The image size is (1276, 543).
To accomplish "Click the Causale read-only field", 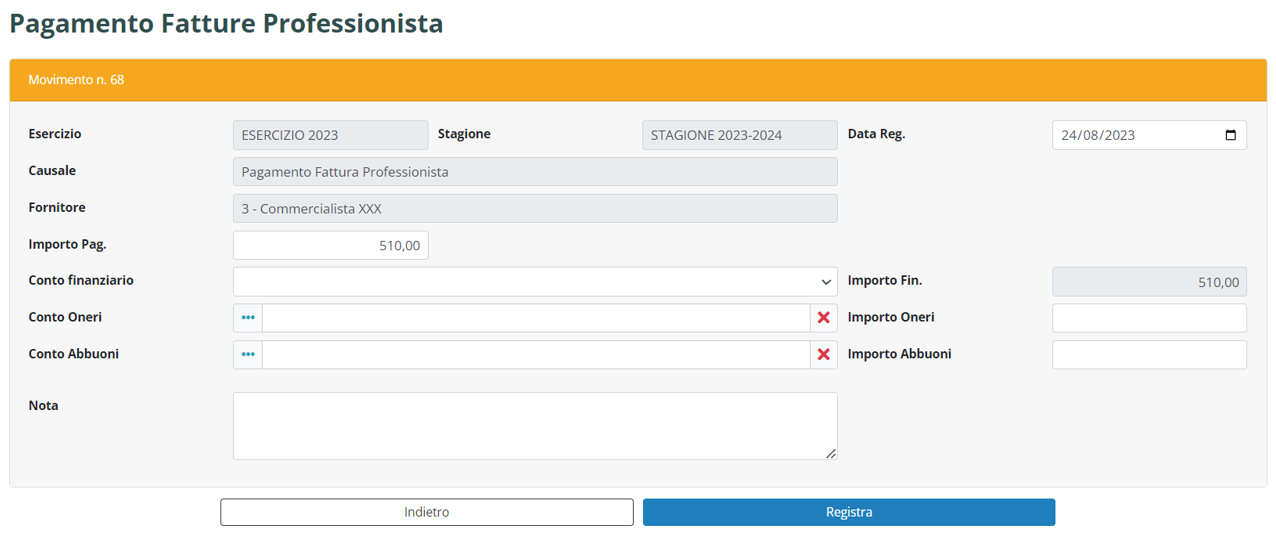I will click(x=535, y=172).
